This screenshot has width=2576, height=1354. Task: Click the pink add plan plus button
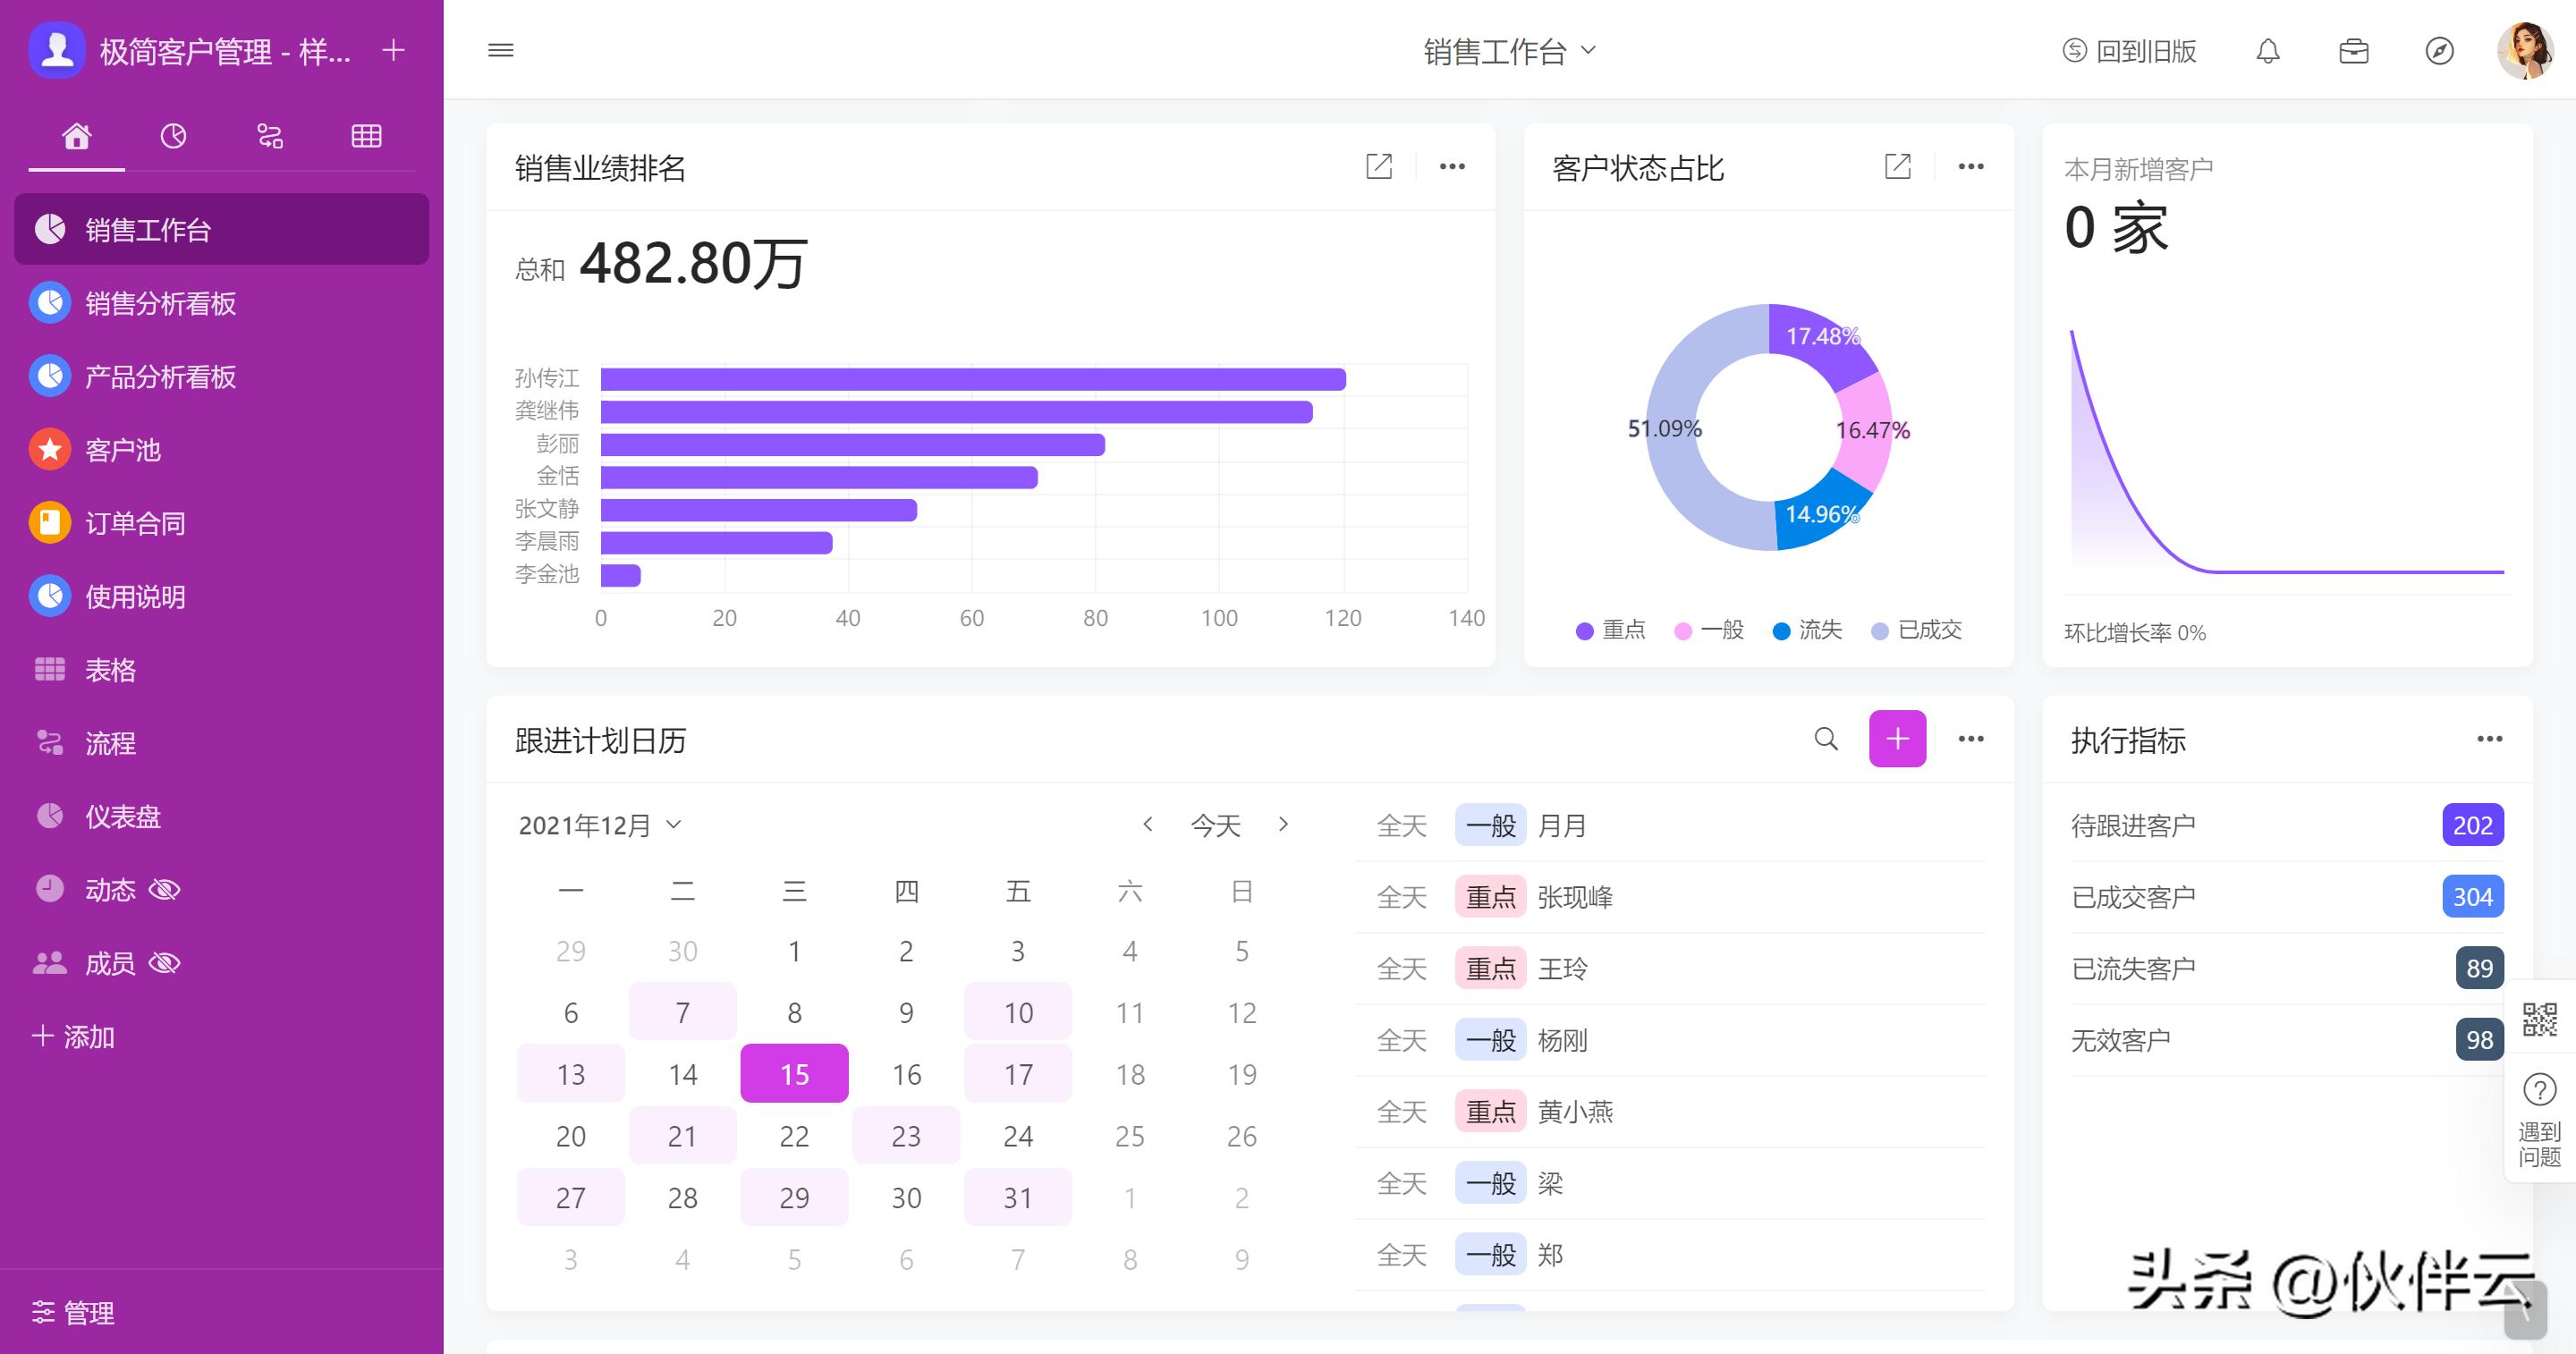pyautogui.click(x=1897, y=739)
